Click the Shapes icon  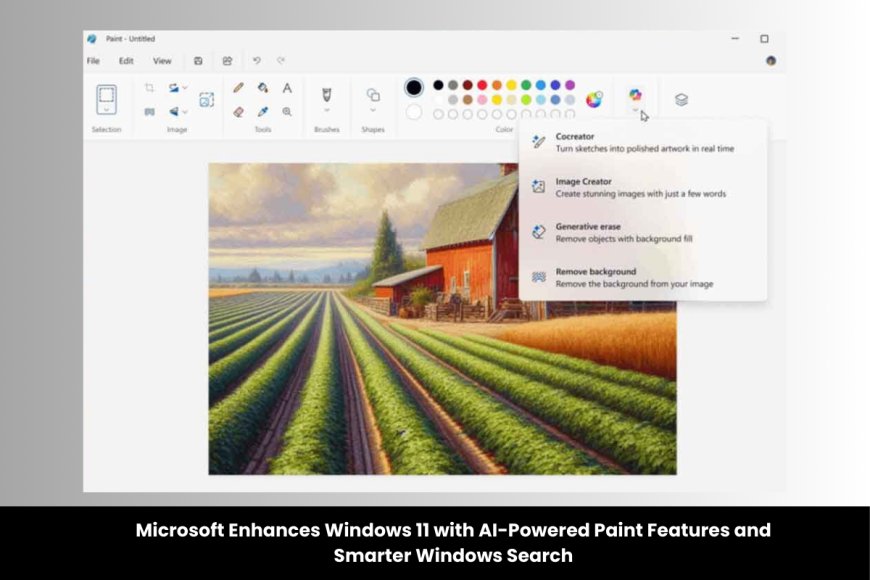click(x=373, y=95)
